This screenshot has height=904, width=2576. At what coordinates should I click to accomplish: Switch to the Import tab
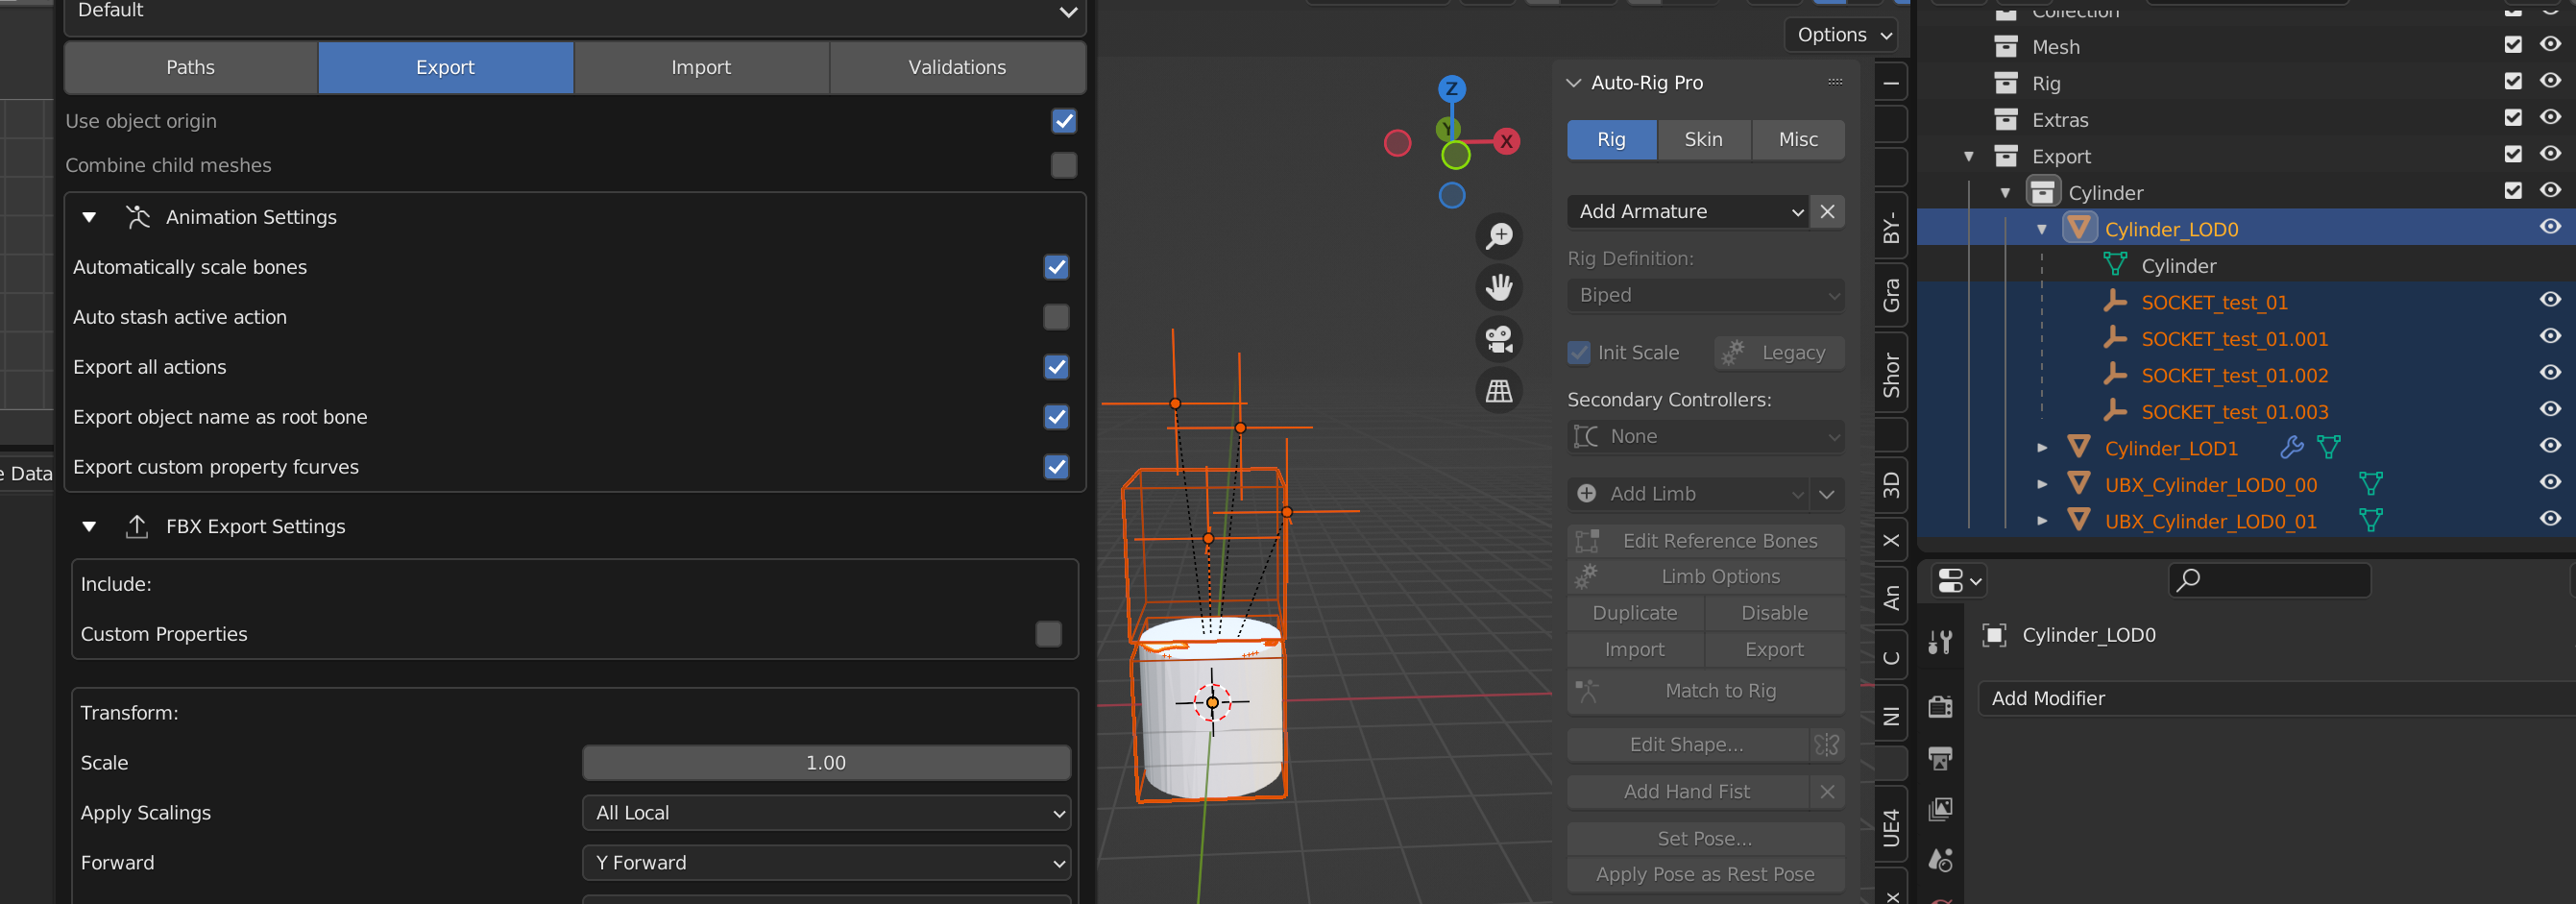[x=701, y=67]
